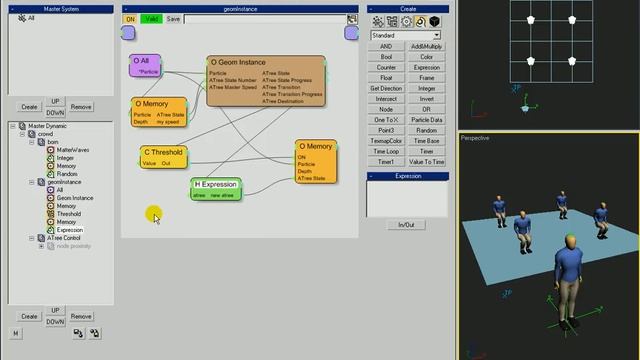Toggle the ON button in geomInstance panel
The image size is (640, 360).
coord(130,19)
